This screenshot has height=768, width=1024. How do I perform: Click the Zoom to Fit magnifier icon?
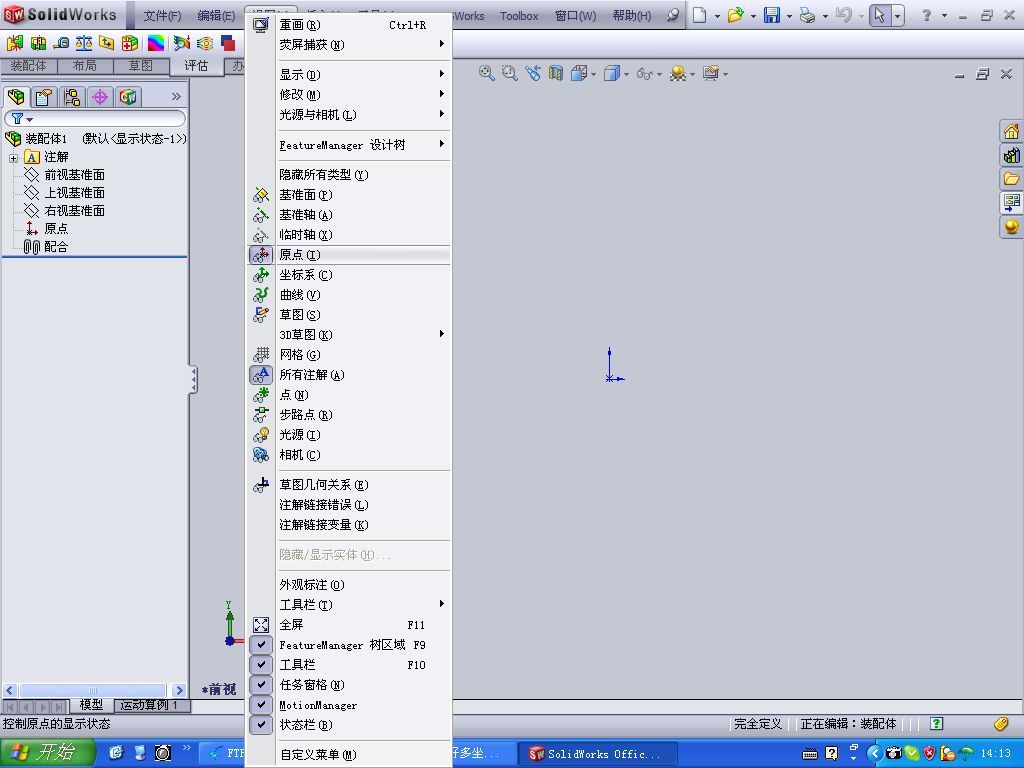click(486, 73)
